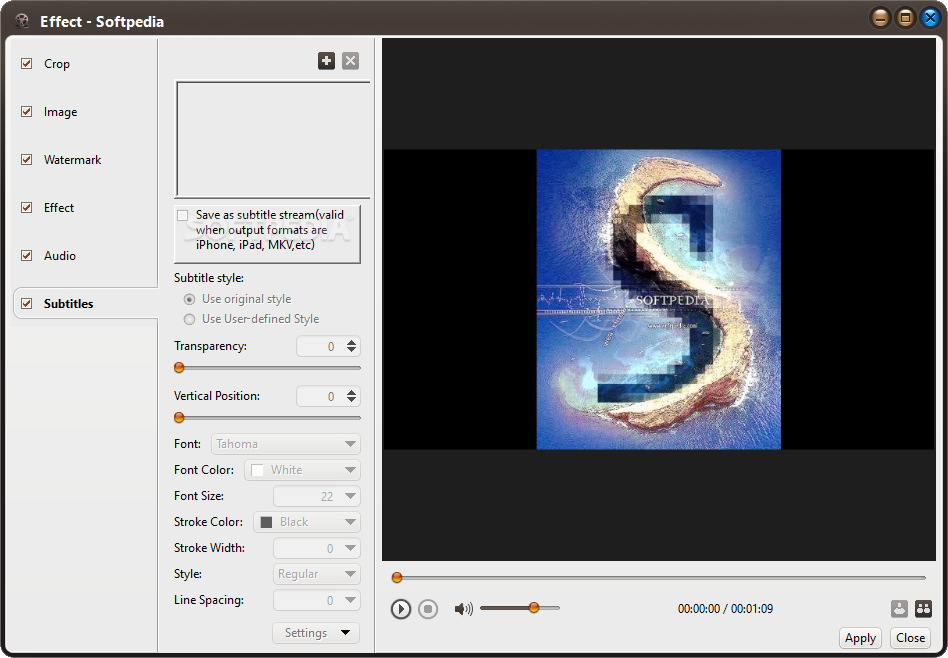948x658 pixels.
Task: Decrease the Vertical Position spinner value
Action: tap(351, 400)
